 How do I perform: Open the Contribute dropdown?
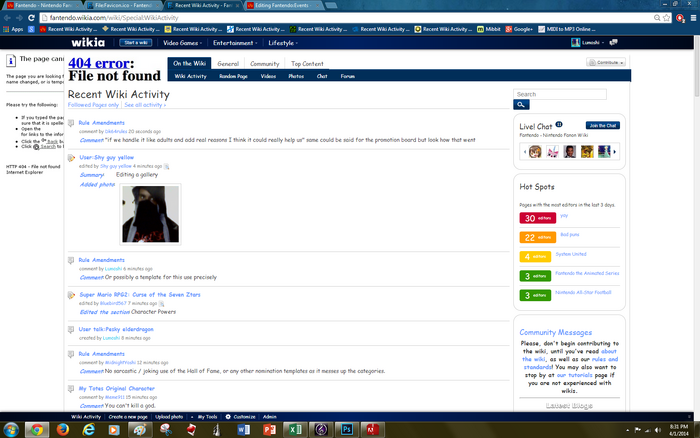tap(606, 63)
